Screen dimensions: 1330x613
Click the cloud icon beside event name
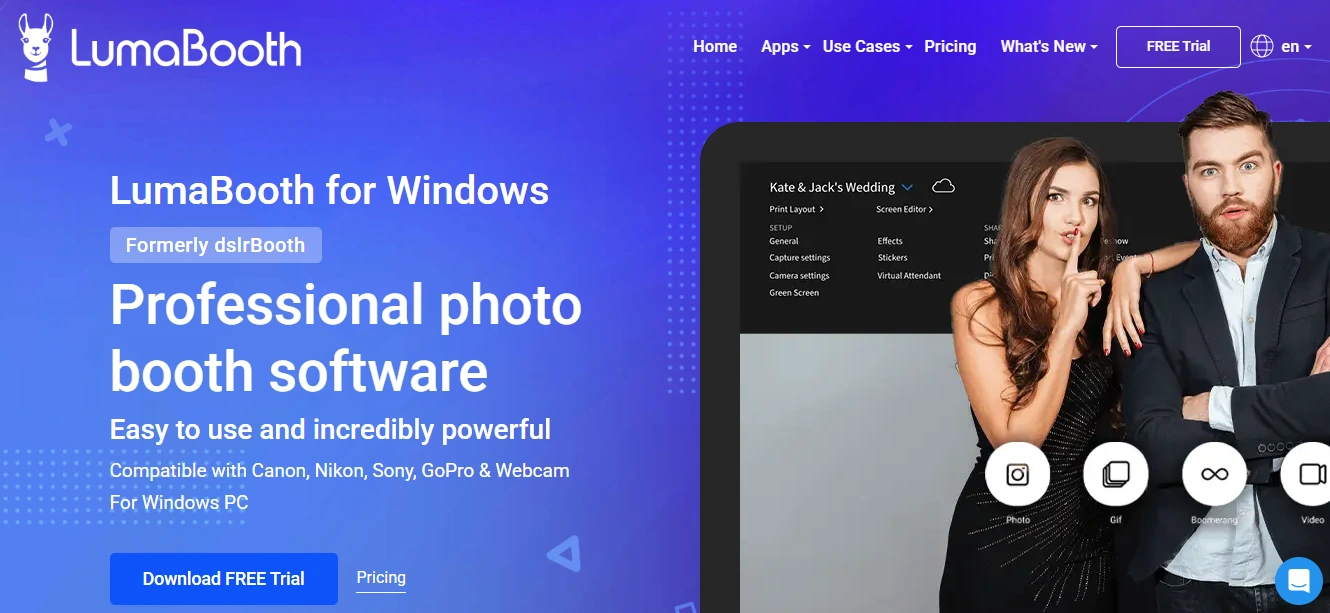[x=943, y=186]
